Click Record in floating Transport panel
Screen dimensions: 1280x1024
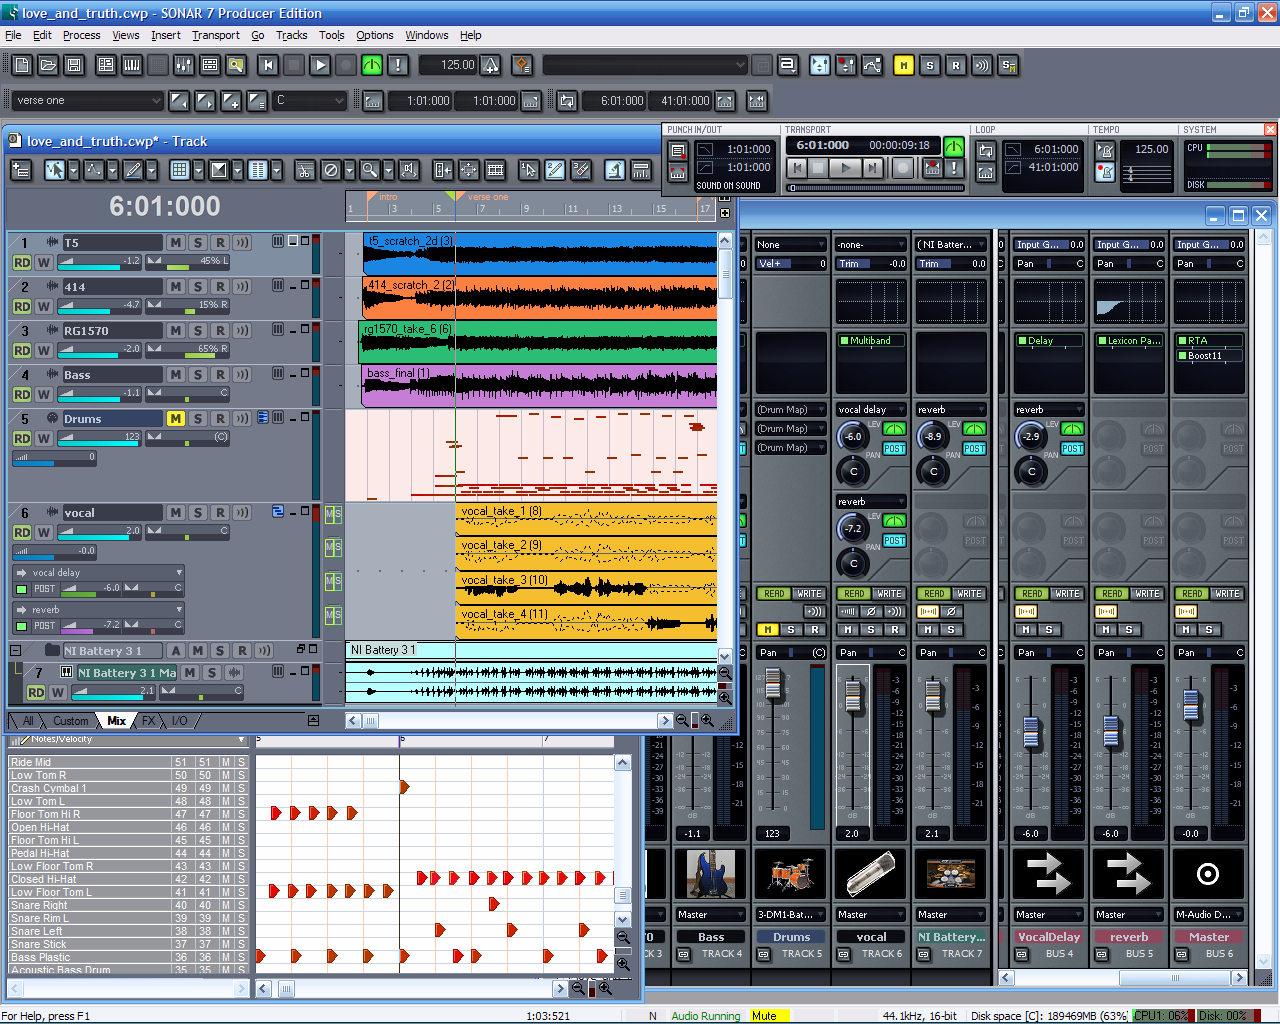coord(902,168)
